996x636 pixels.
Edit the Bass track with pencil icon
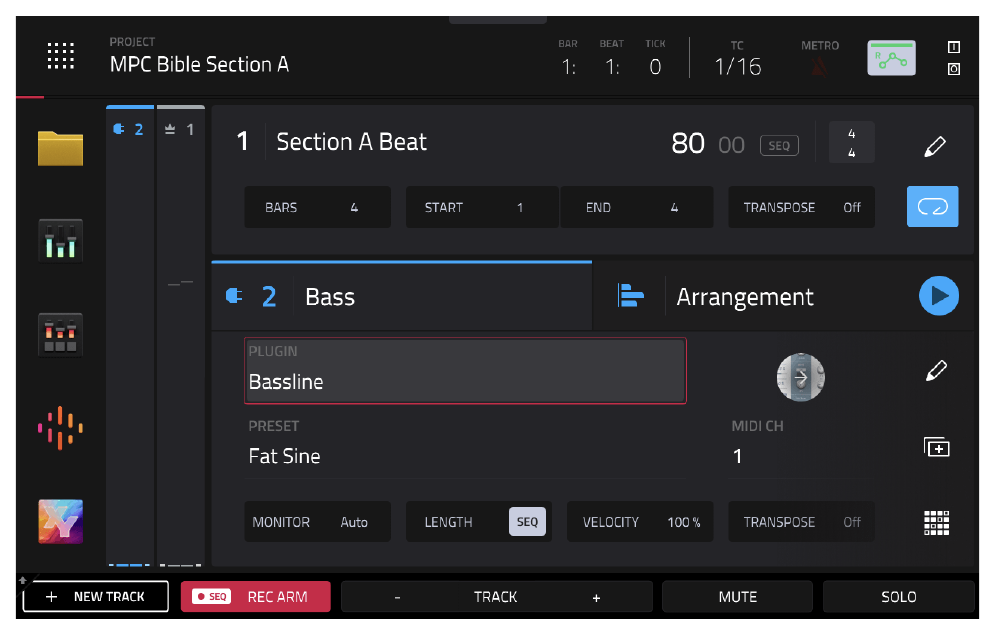click(936, 370)
